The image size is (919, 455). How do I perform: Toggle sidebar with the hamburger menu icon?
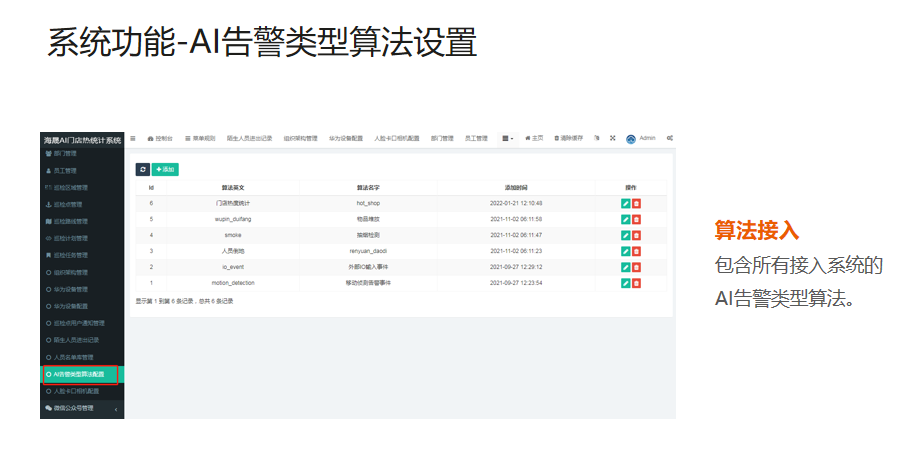point(132,138)
